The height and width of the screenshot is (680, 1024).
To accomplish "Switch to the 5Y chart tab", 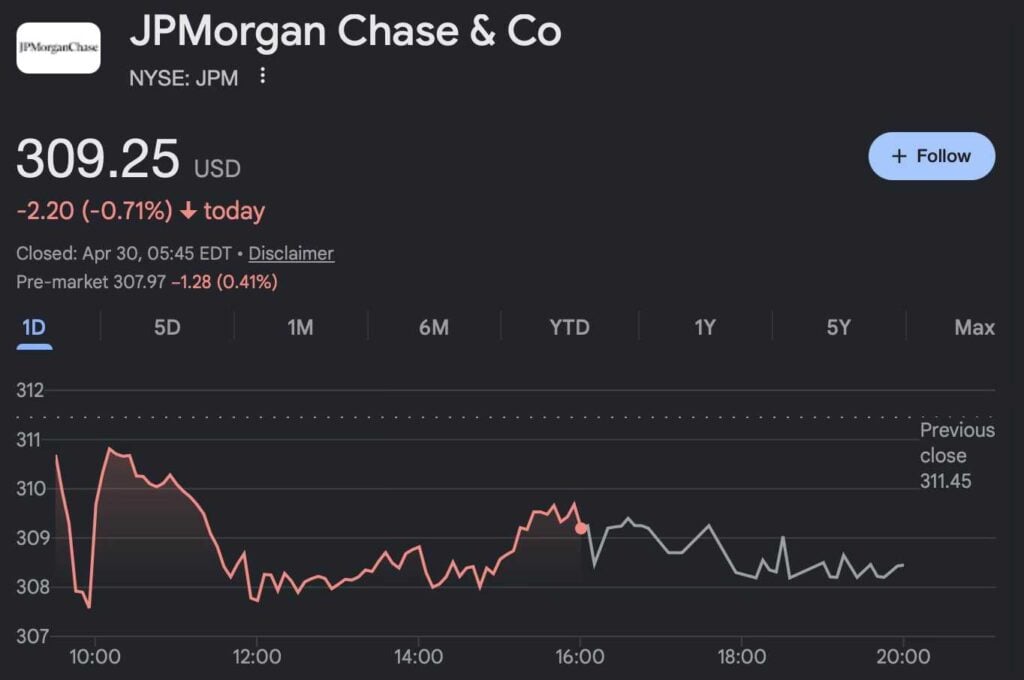I will [838, 327].
